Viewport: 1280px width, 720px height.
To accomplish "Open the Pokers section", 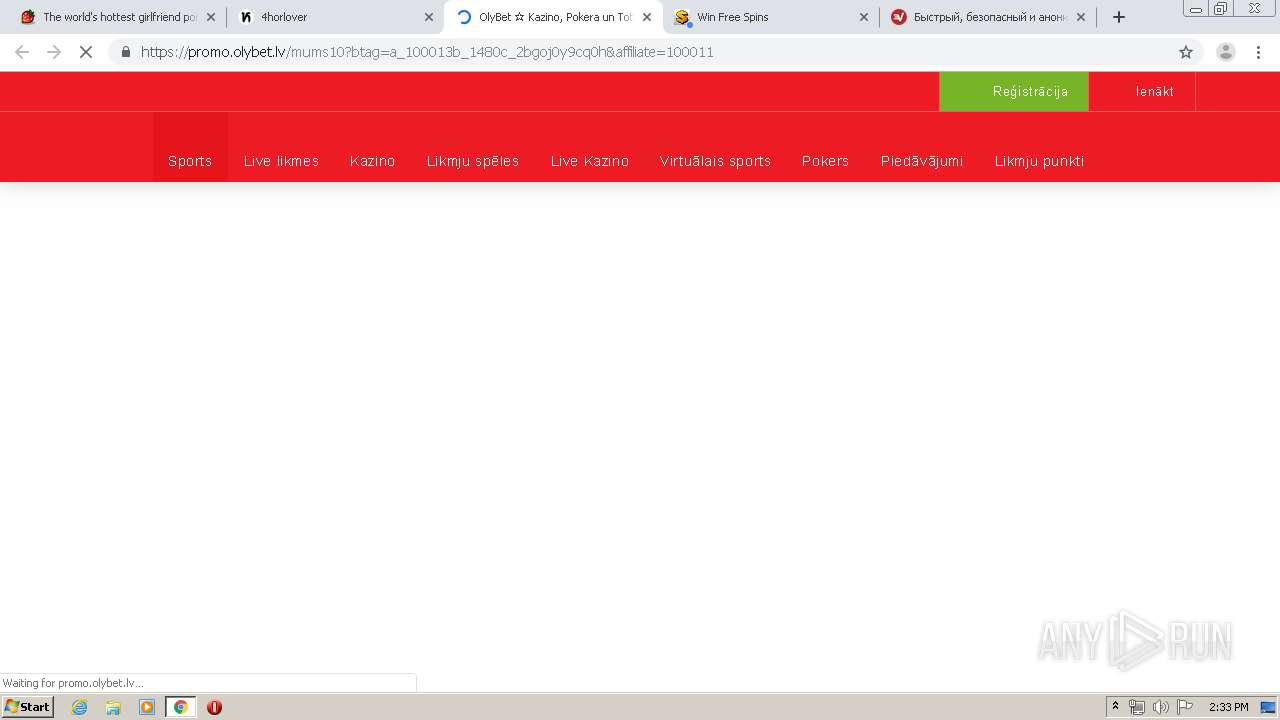I will (825, 161).
